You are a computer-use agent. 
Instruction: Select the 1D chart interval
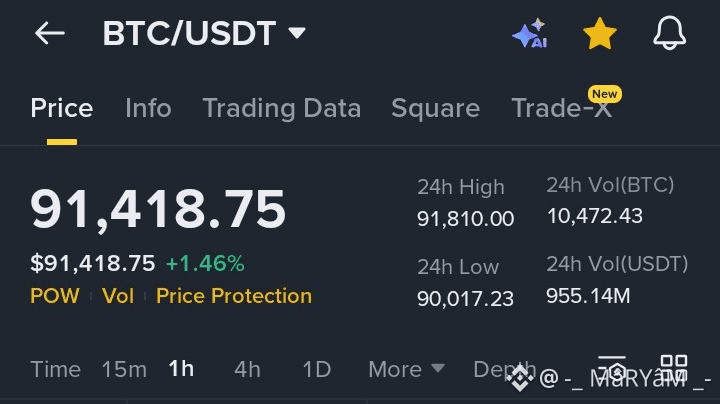pos(317,369)
